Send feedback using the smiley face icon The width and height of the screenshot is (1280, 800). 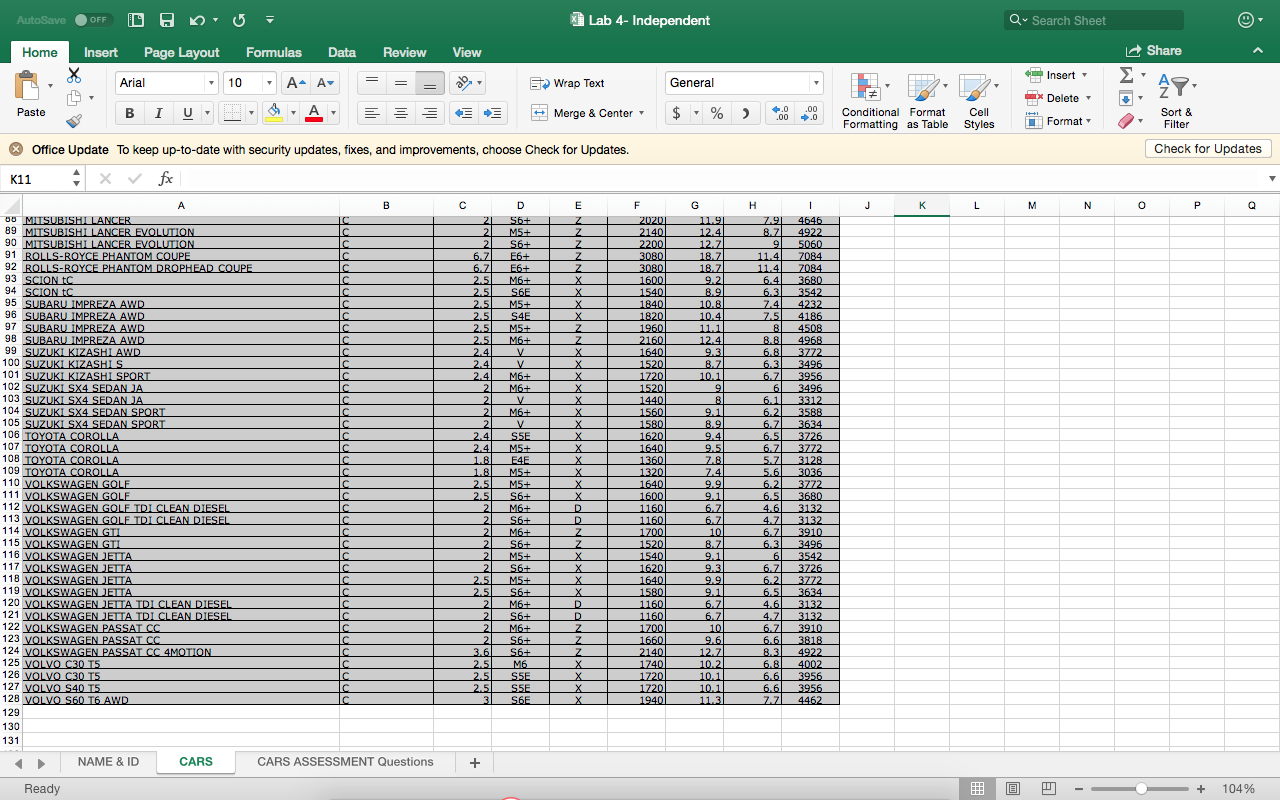coord(1246,20)
